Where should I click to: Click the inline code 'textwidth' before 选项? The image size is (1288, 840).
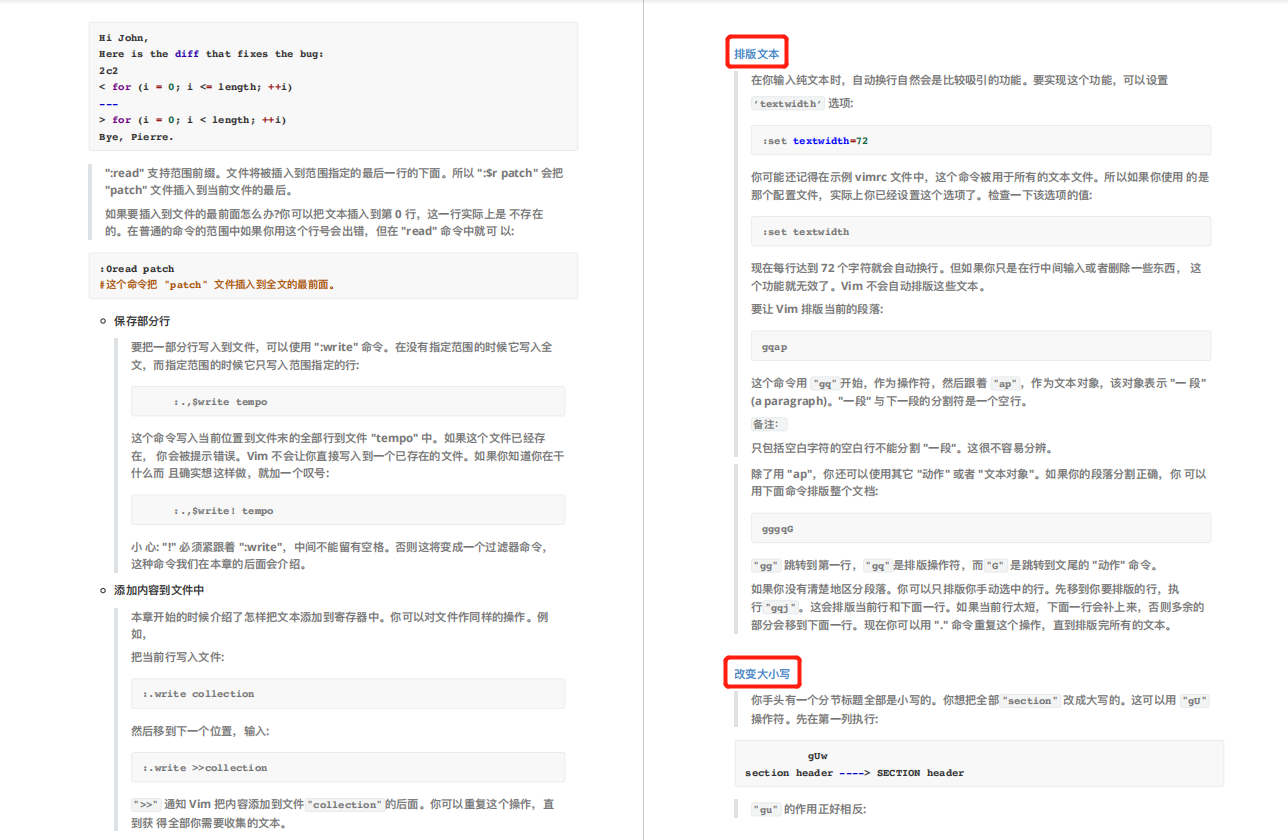pos(788,103)
